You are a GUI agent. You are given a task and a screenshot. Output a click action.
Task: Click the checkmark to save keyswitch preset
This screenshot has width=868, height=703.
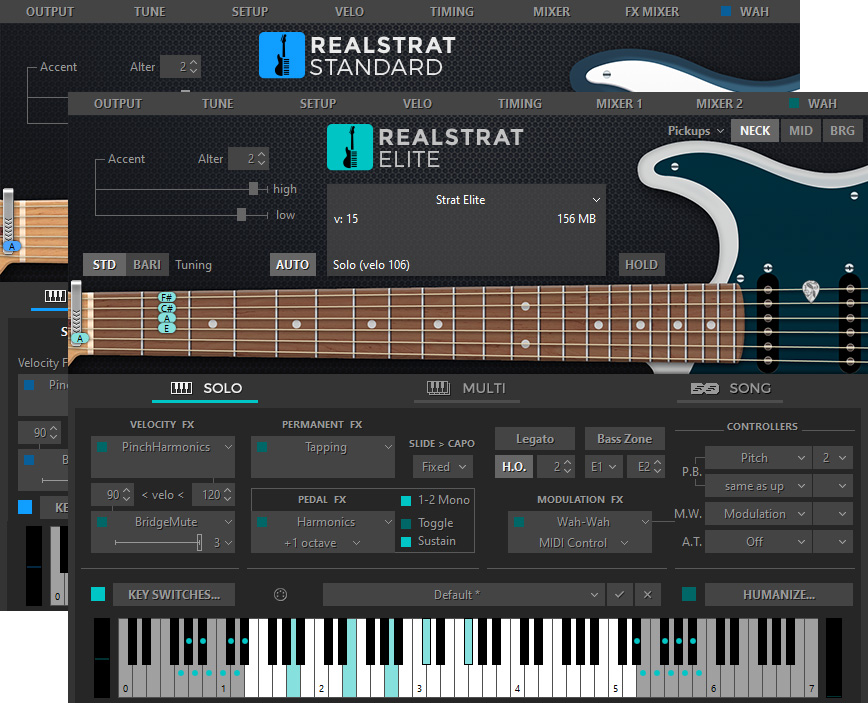point(621,594)
